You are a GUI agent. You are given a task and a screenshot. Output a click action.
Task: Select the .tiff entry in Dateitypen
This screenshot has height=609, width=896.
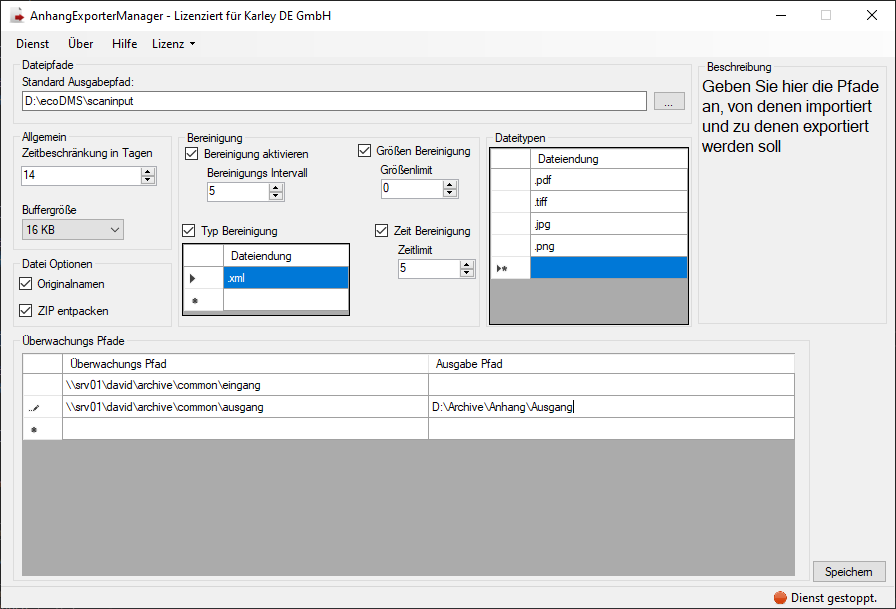608,201
